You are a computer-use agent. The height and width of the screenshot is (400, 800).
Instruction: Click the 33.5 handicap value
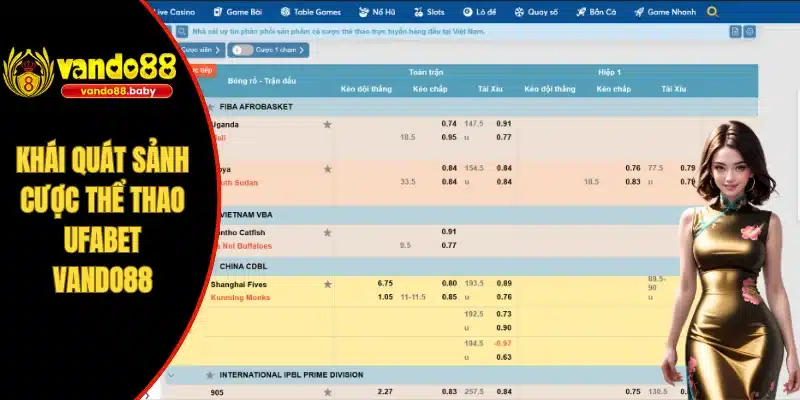coord(408,182)
